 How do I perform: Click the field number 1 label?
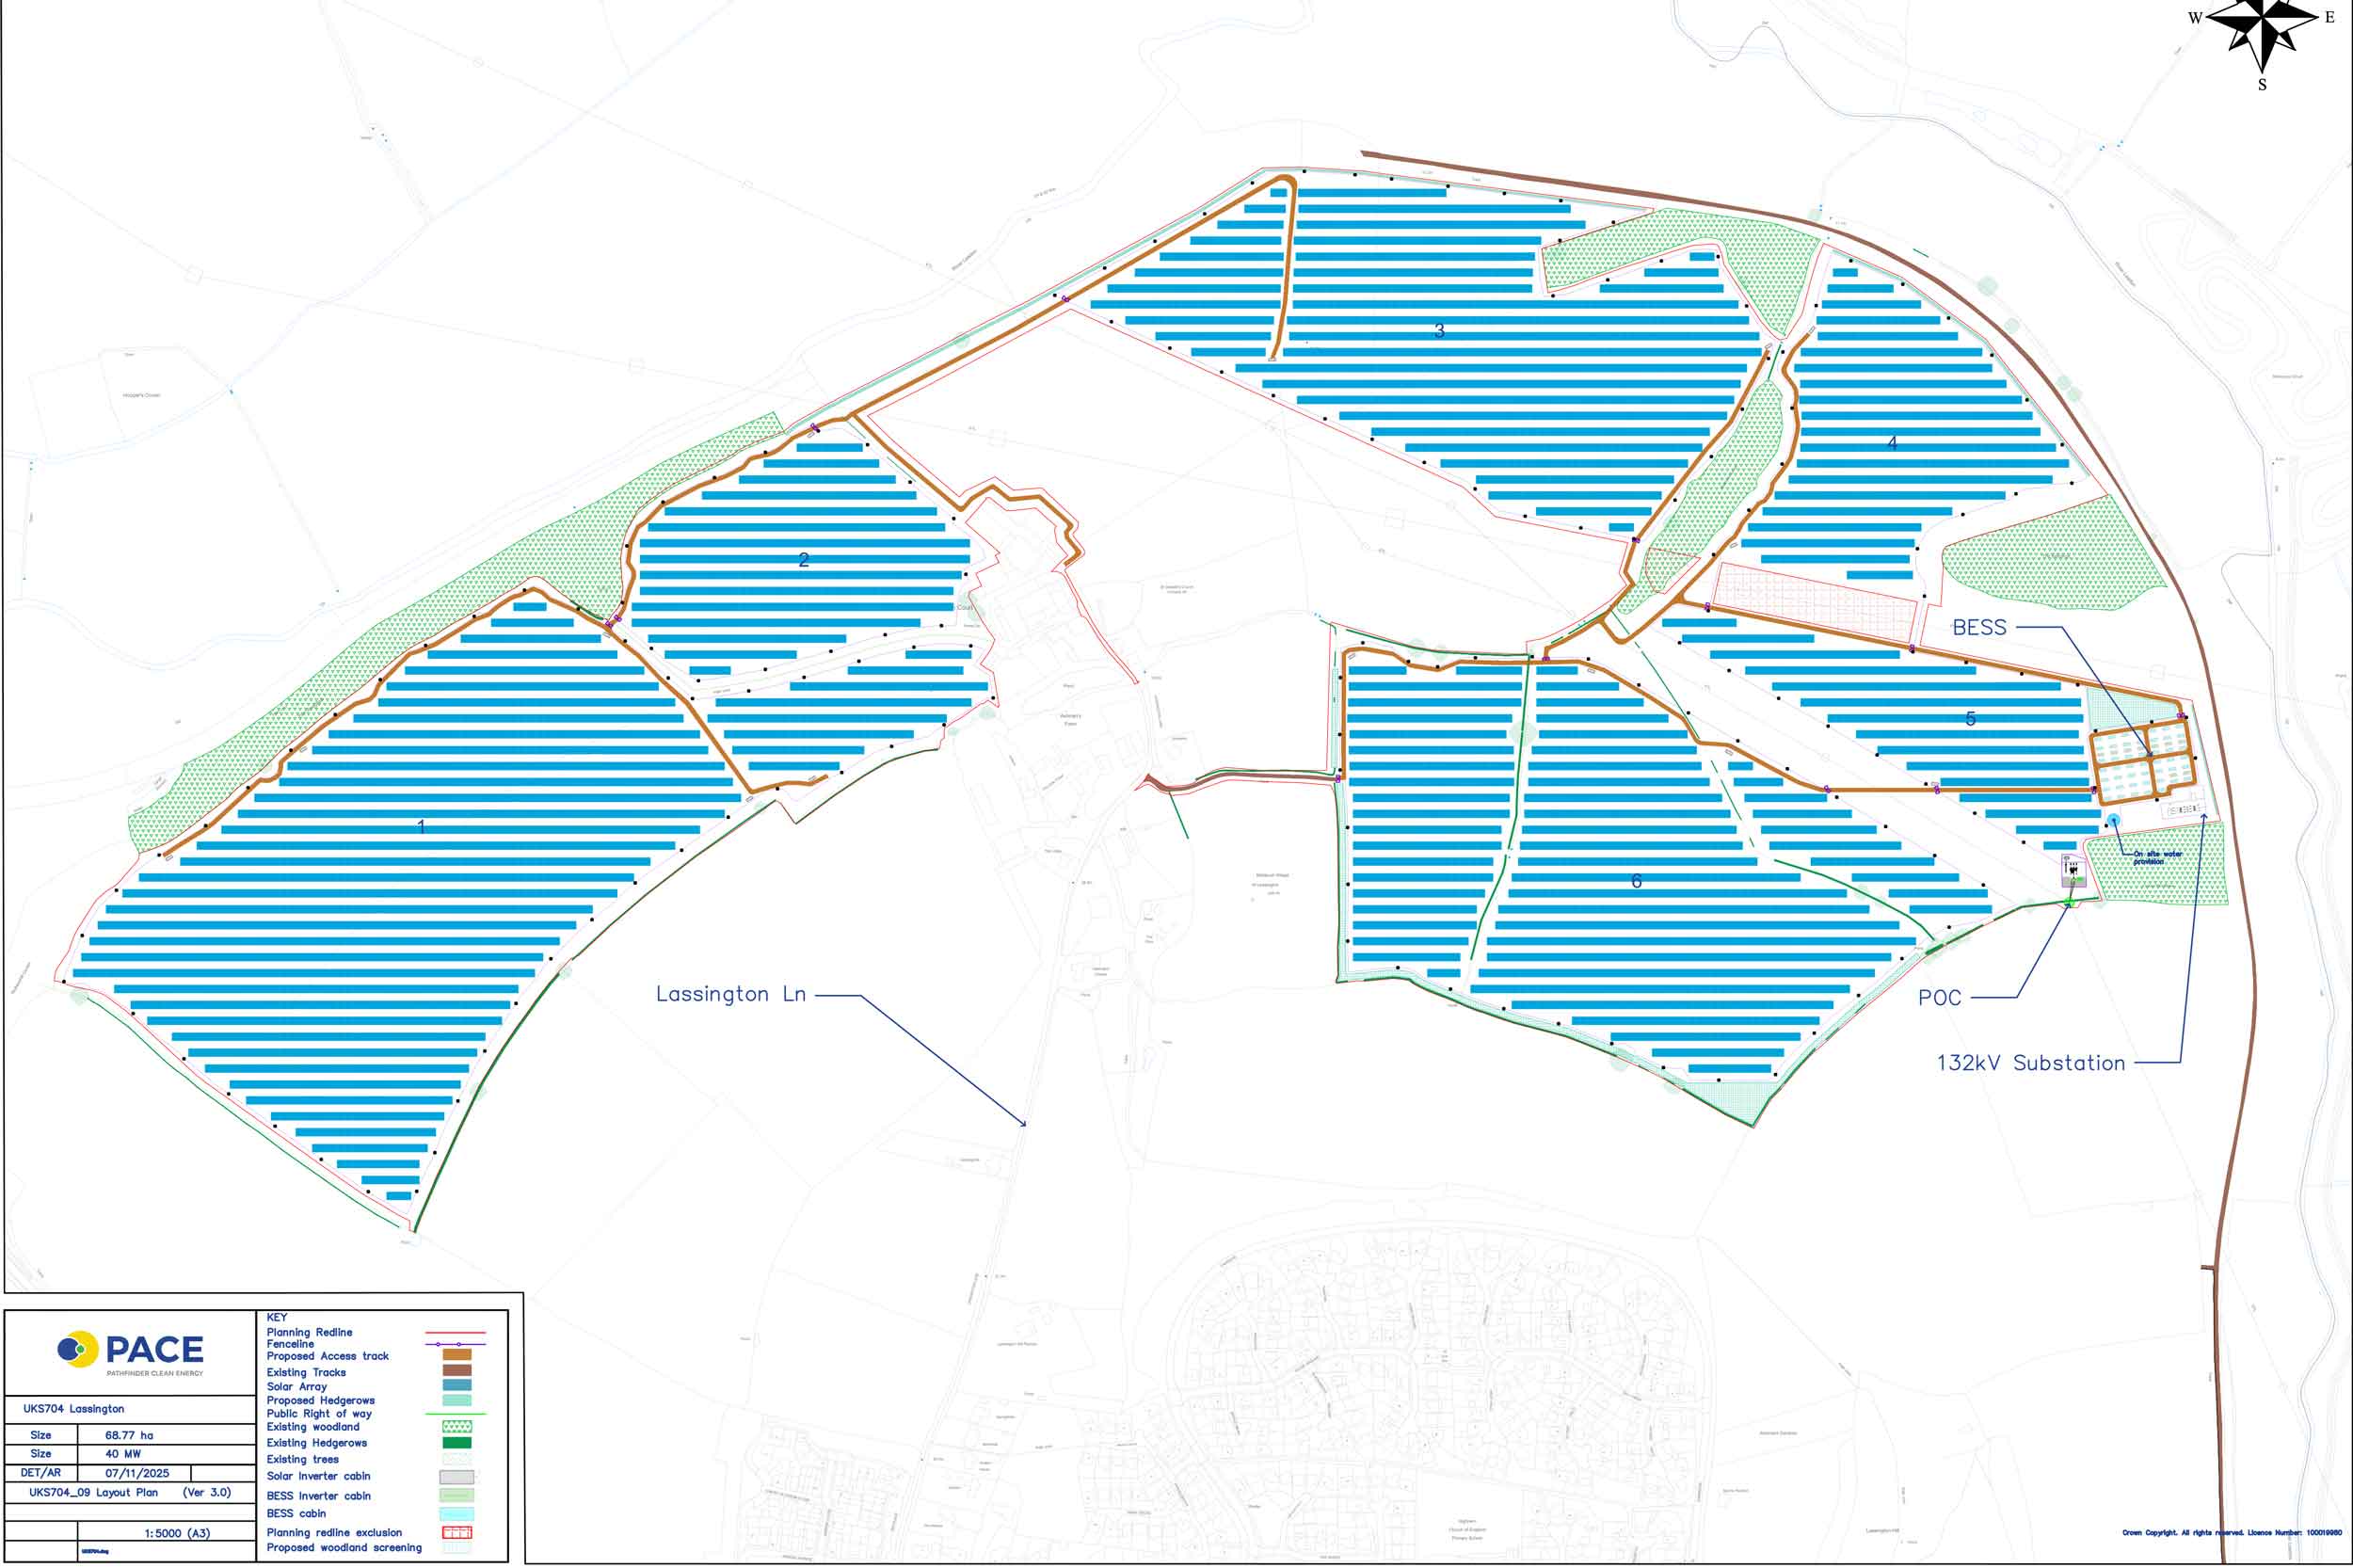[x=421, y=826]
